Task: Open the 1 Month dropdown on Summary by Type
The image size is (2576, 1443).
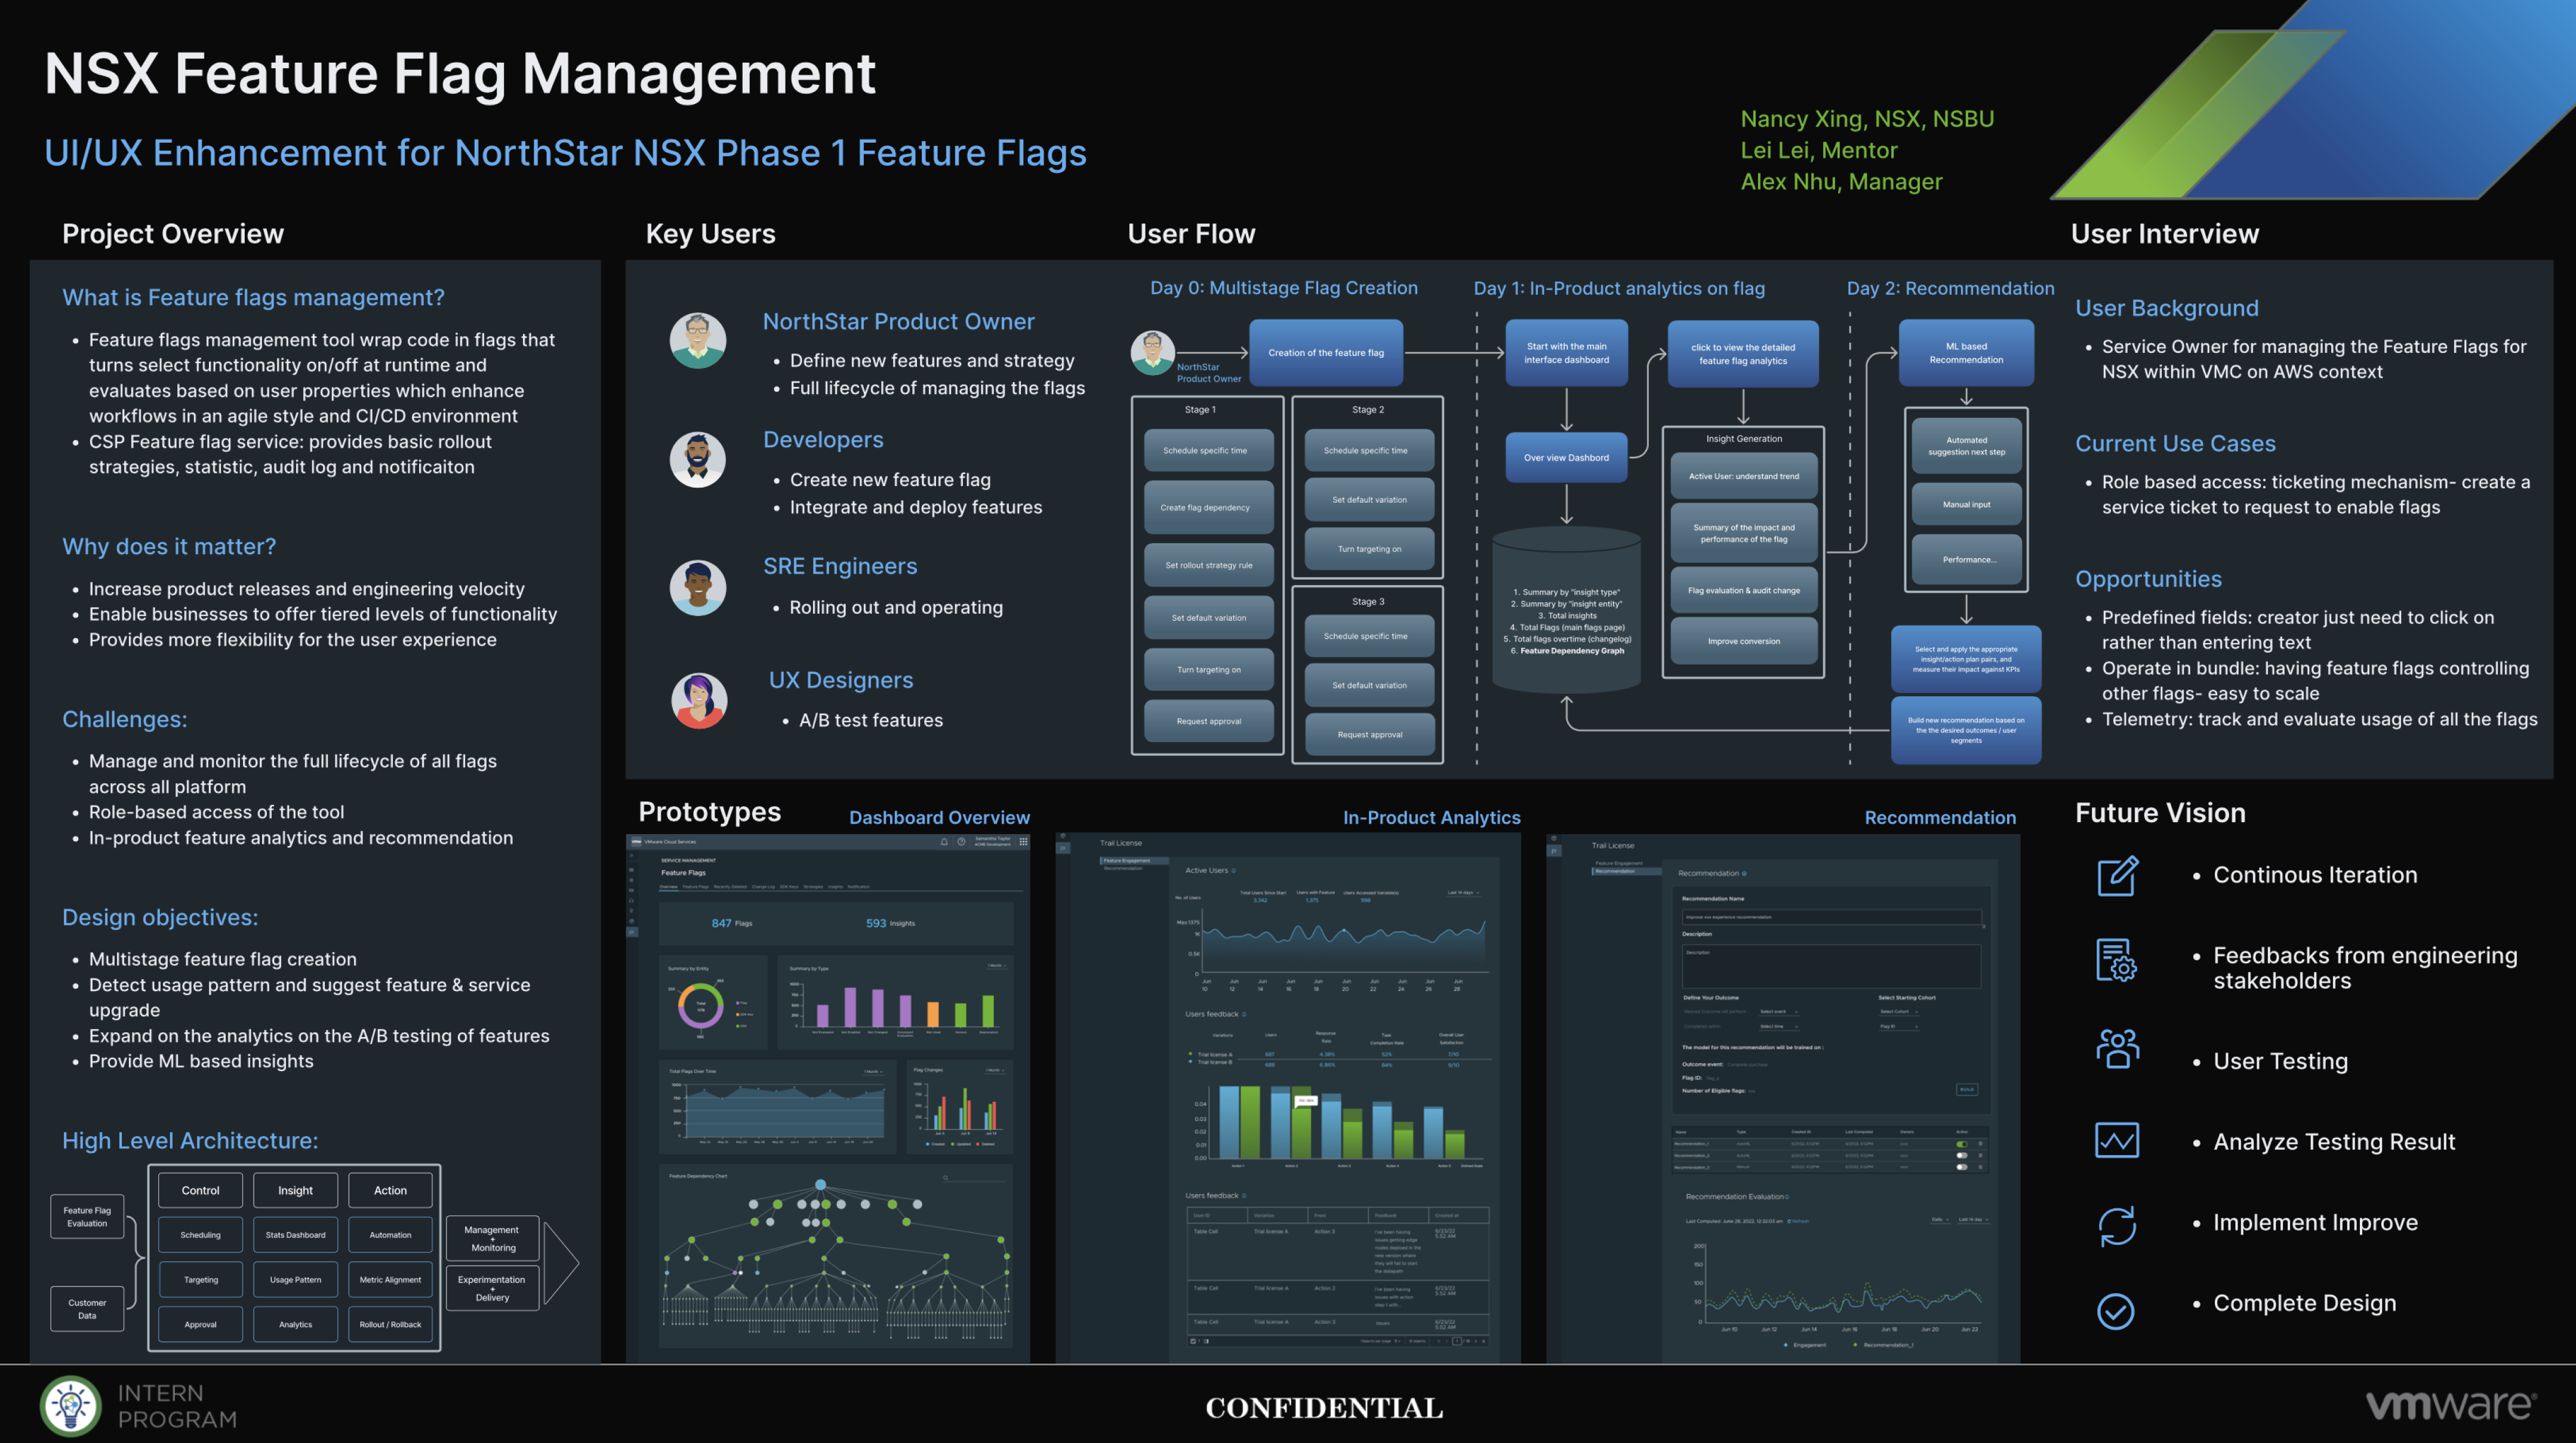Action: coord(997,966)
